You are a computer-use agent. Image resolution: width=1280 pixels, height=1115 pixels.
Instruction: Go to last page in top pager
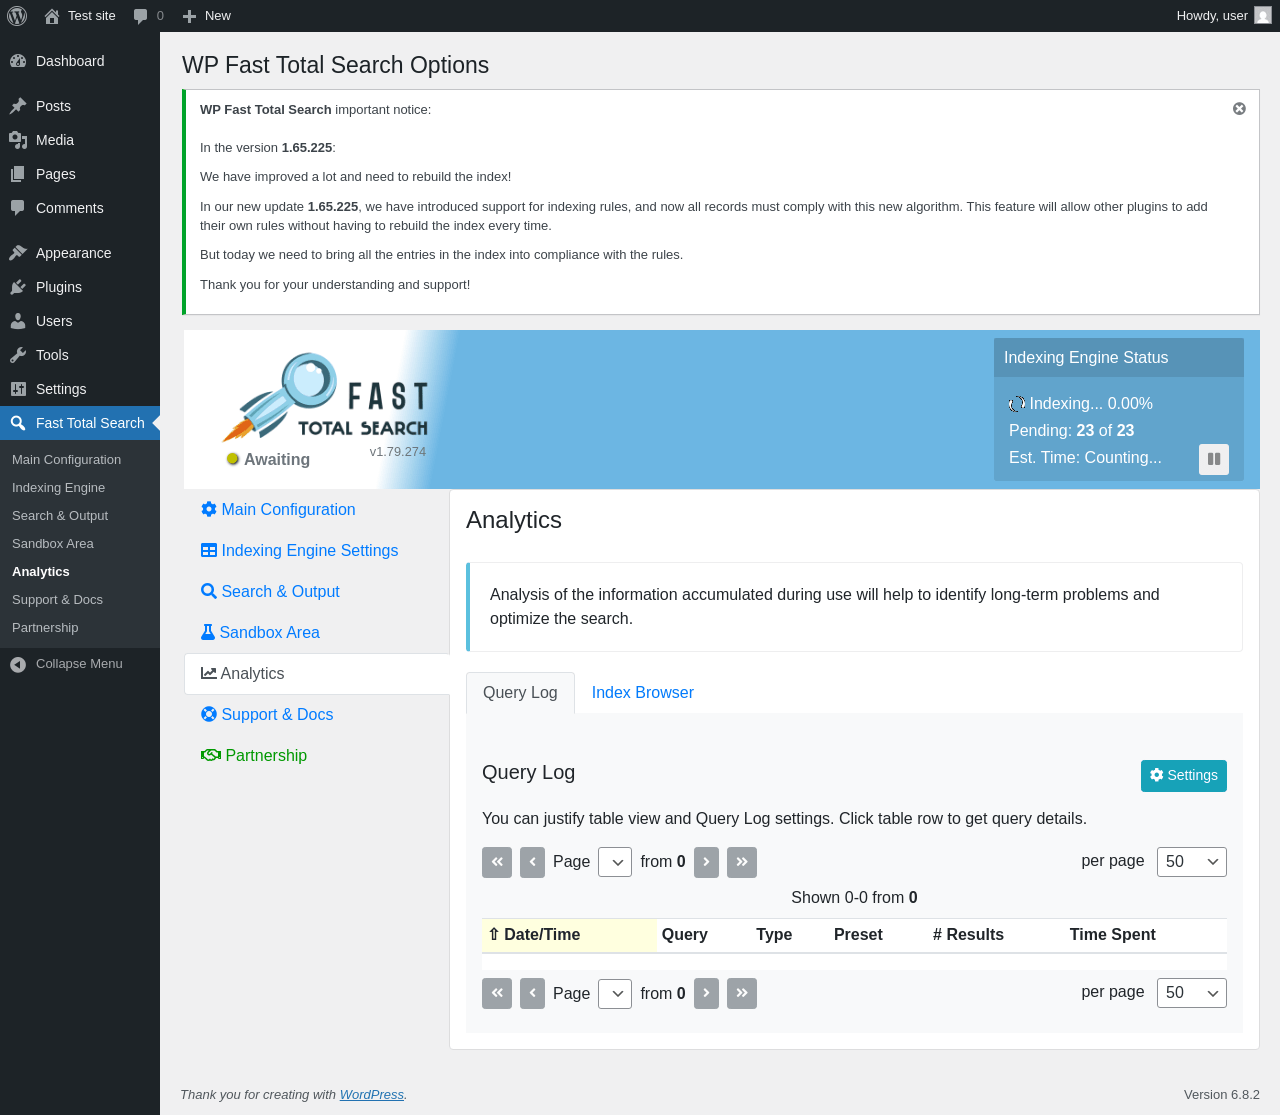coord(742,862)
